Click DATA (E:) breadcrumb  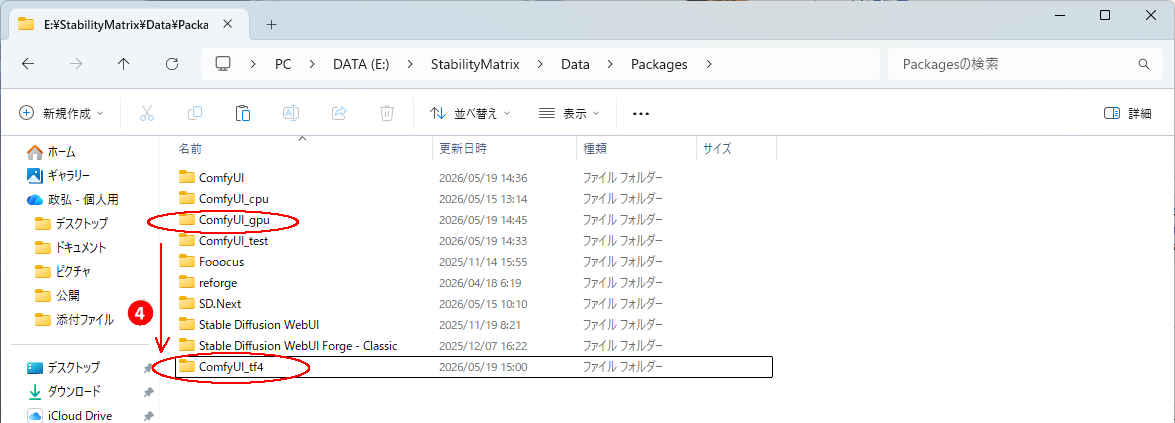pyautogui.click(x=361, y=64)
